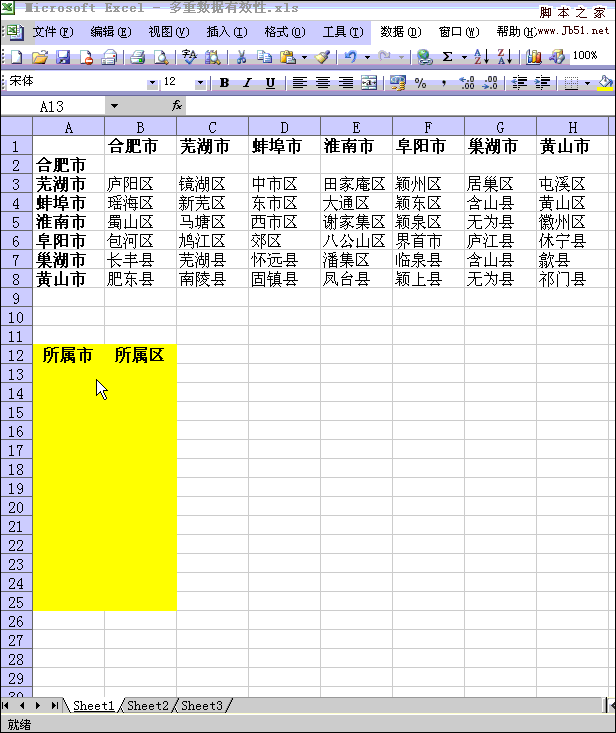
Task: Go to the last sheet tab arrow
Action: click(55, 705)
